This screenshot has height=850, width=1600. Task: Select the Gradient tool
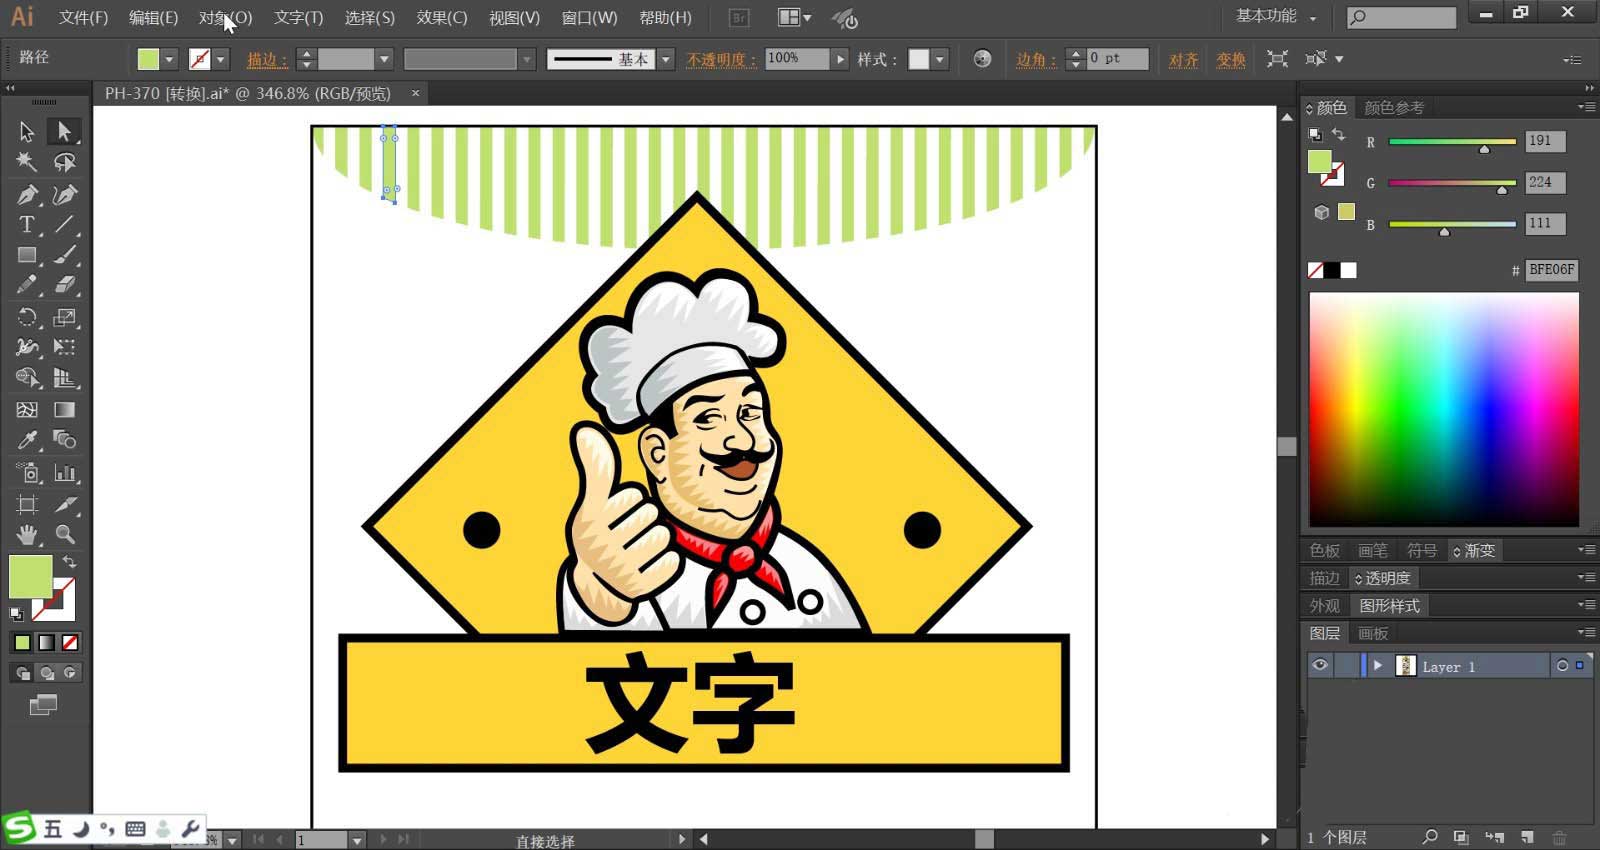(65, 410)
